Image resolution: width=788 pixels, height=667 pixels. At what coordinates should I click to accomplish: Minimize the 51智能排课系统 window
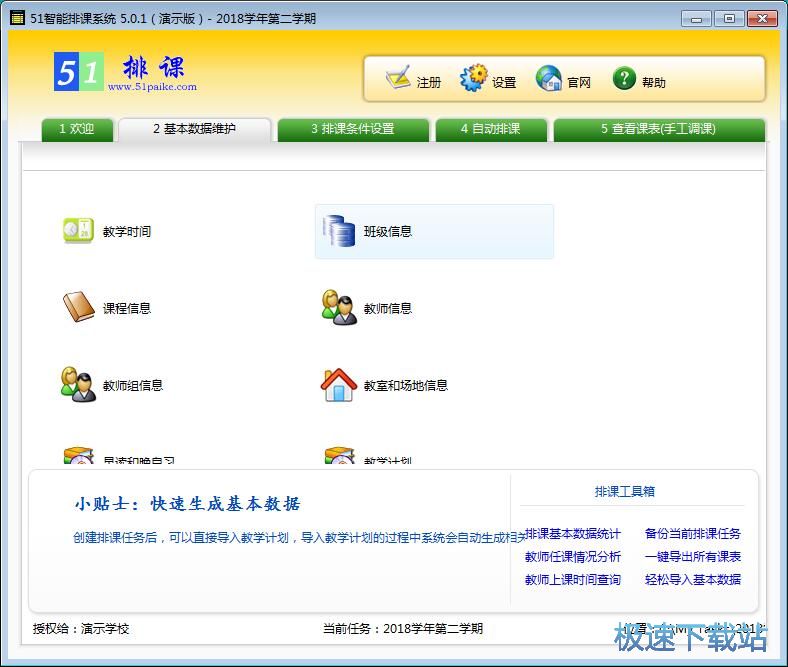[696, 19]
